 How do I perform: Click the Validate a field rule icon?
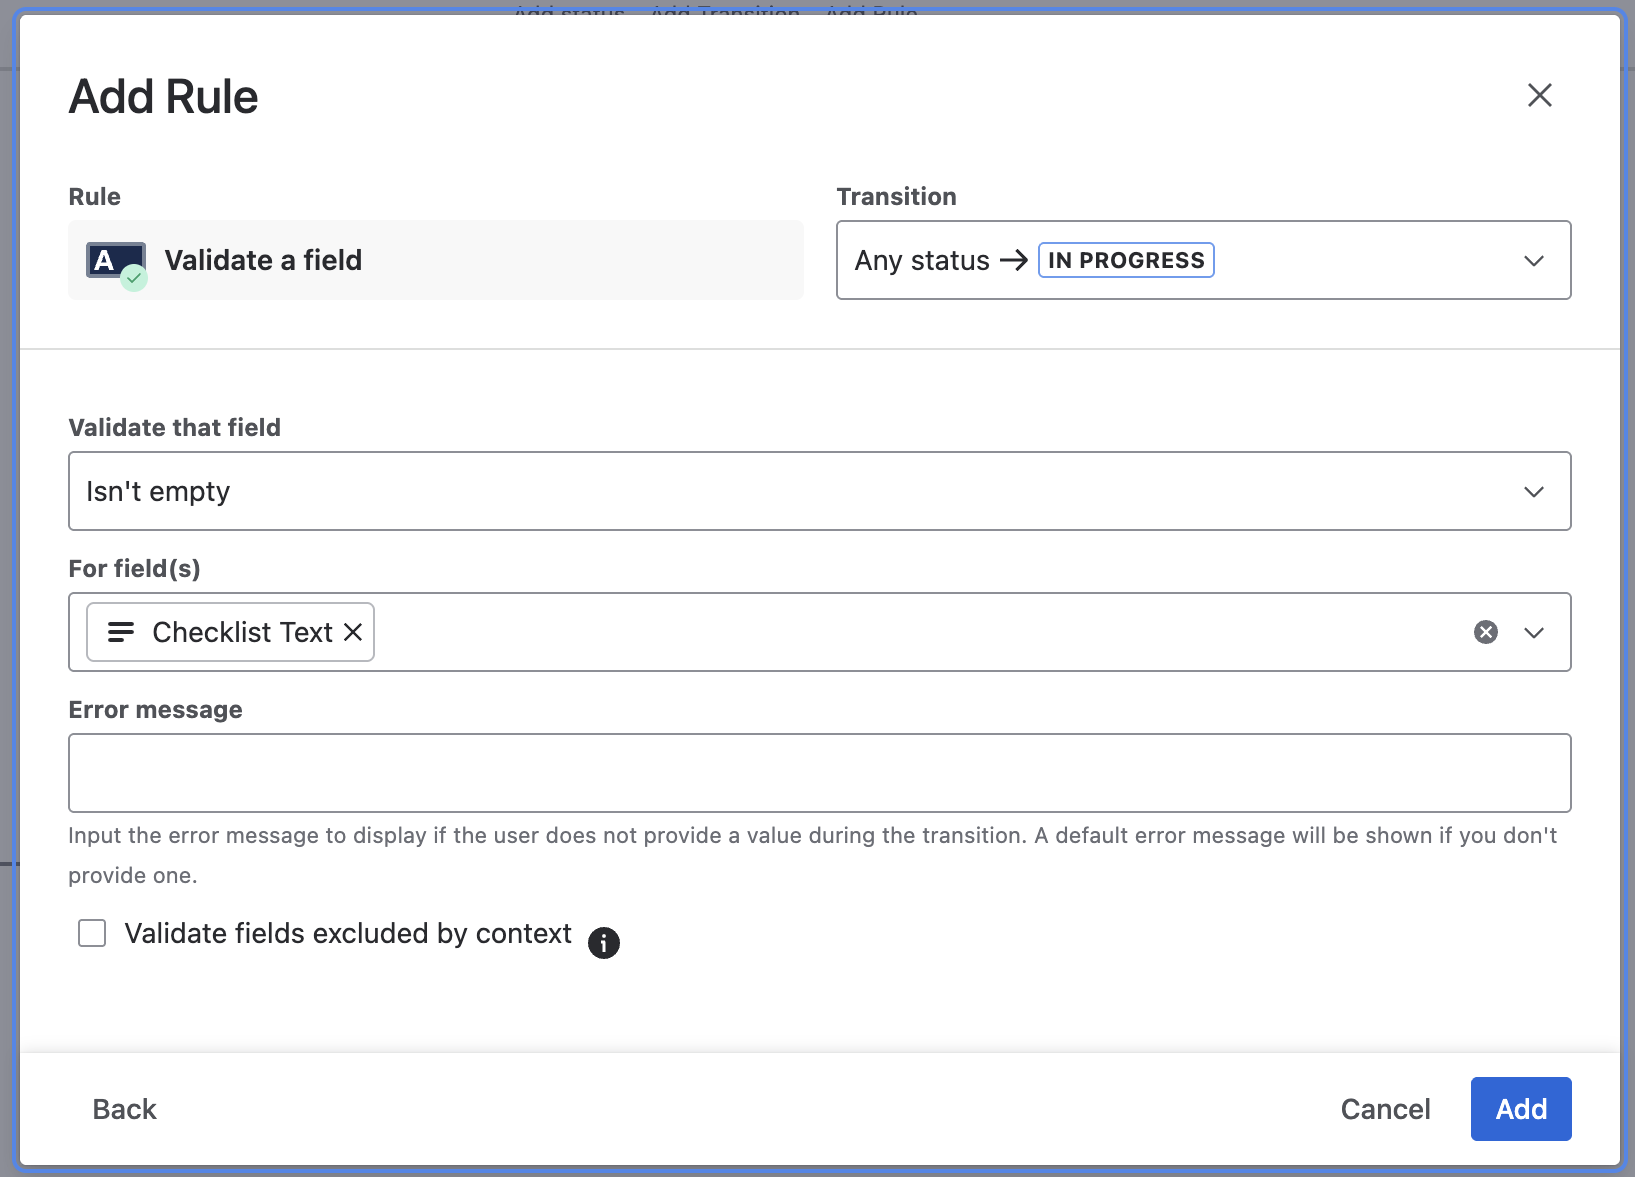pyautogui.click(x=116, y=263)
